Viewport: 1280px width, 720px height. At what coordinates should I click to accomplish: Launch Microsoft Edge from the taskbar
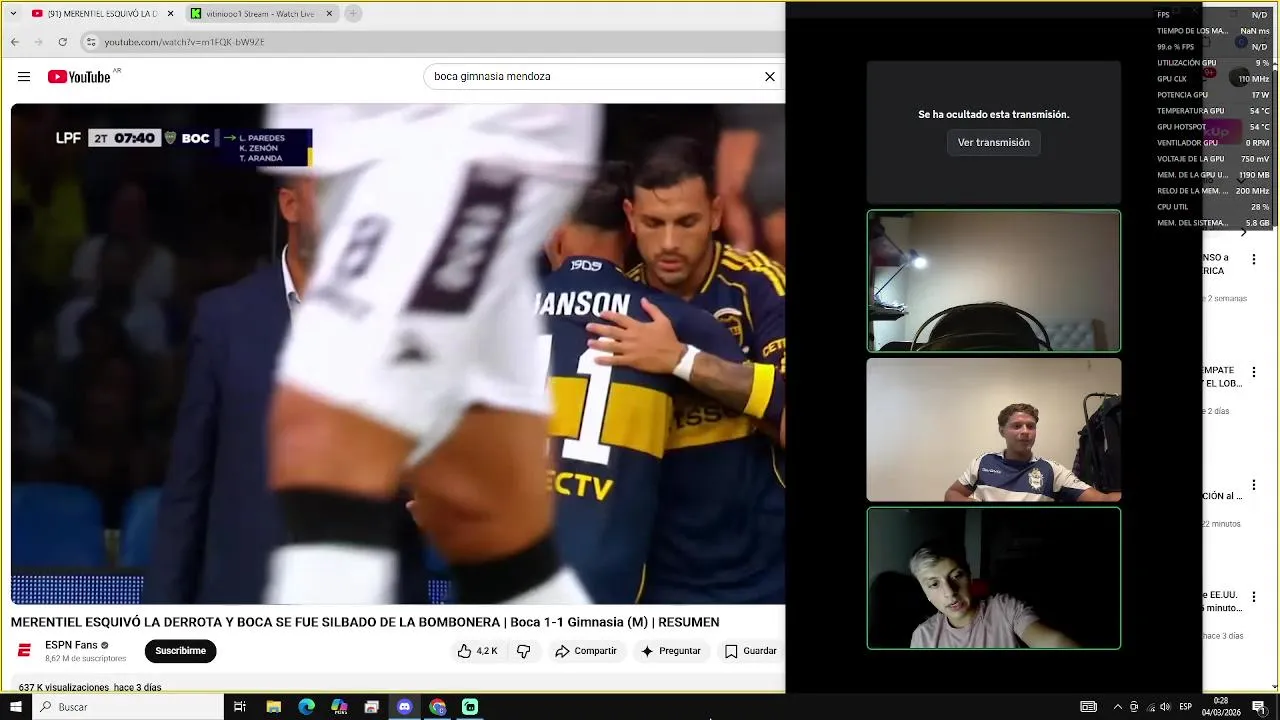[306, 707]
